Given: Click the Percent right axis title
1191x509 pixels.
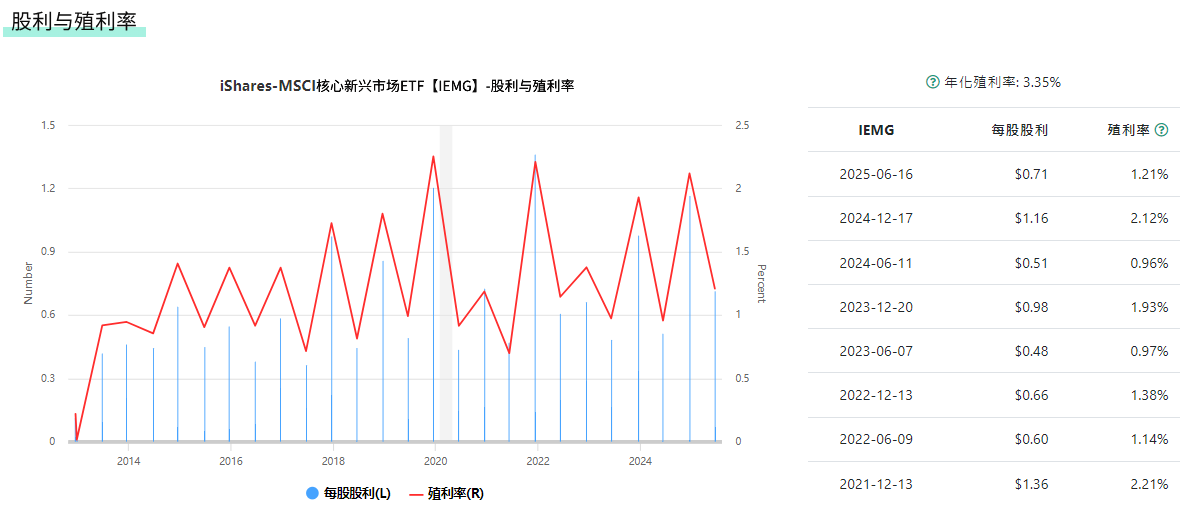Looking at the screenshot, I should [x=762, y=283].
